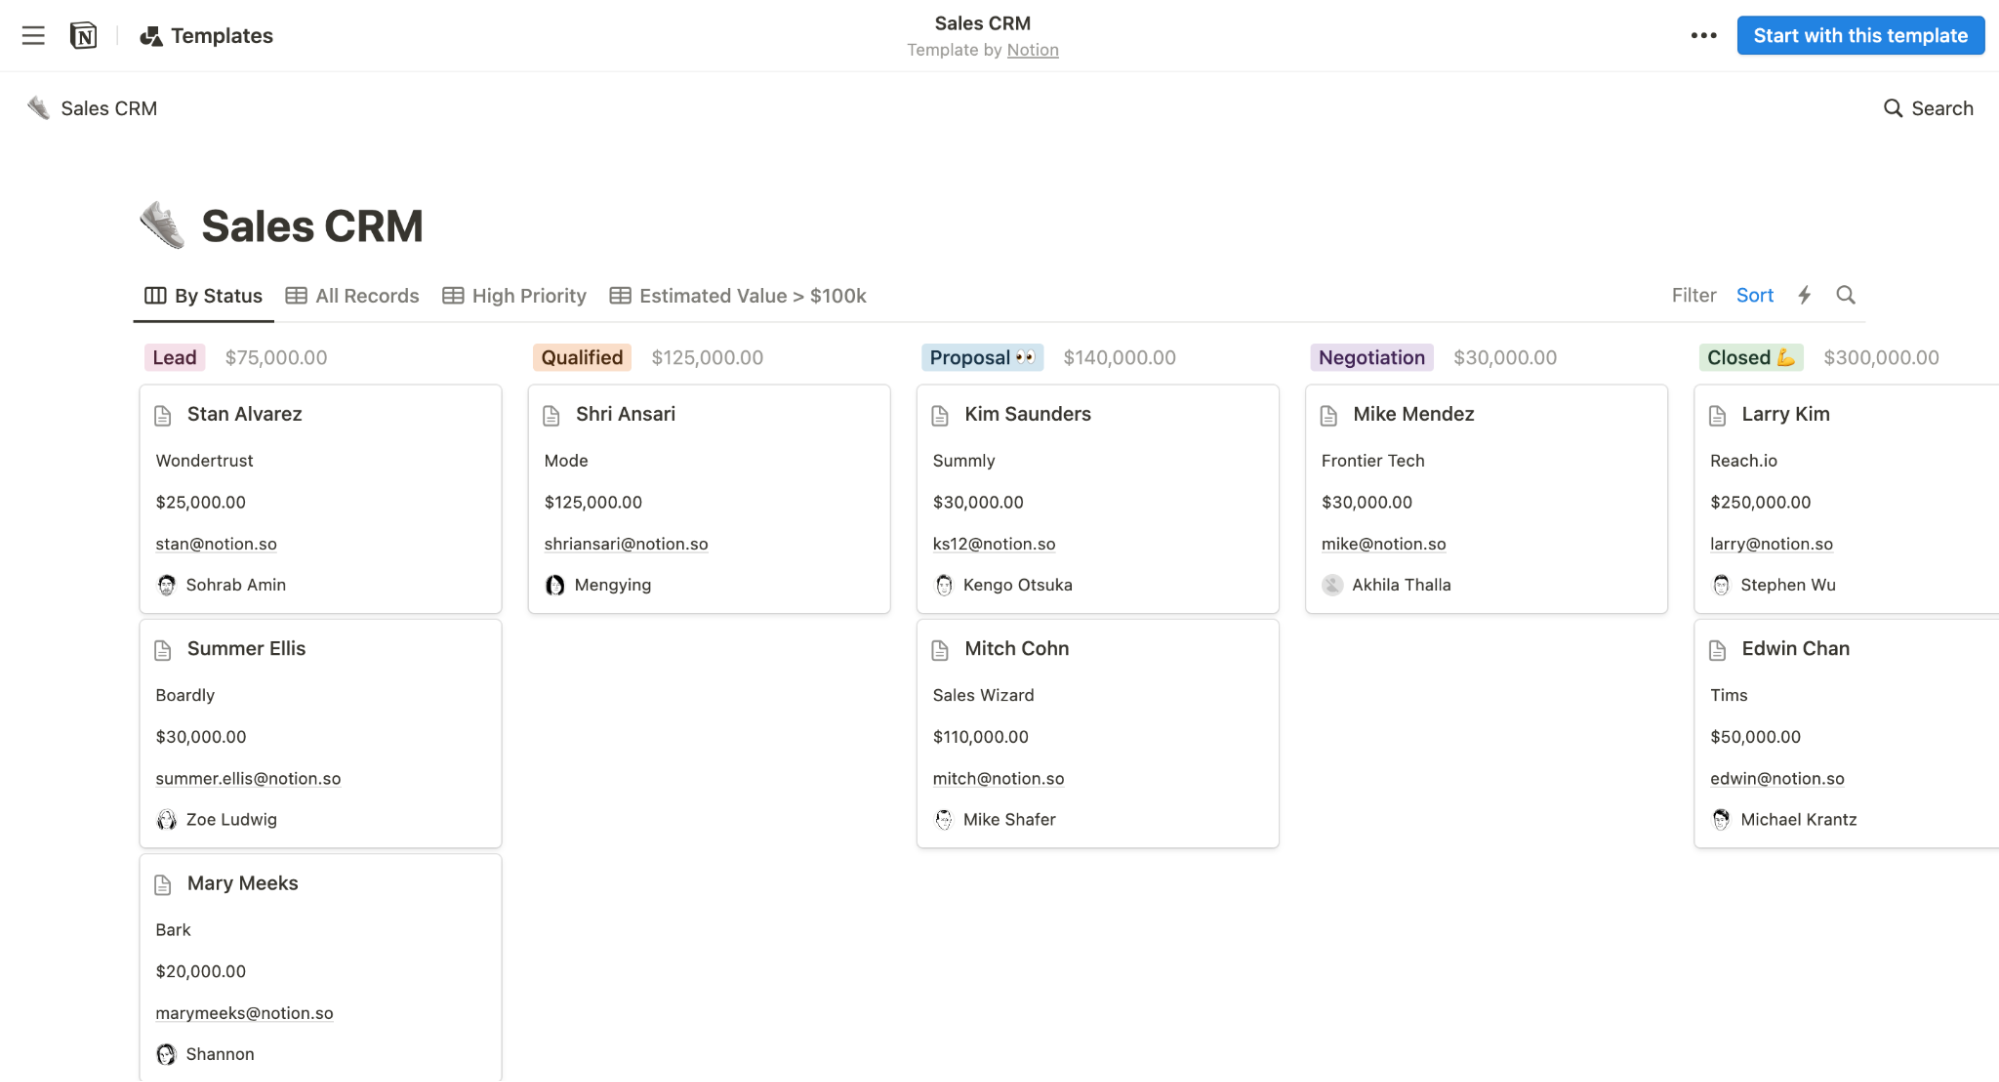Click Proposal column total $140,000.00
Screen dimensions: 1999x1082
tap(1119, 358)
